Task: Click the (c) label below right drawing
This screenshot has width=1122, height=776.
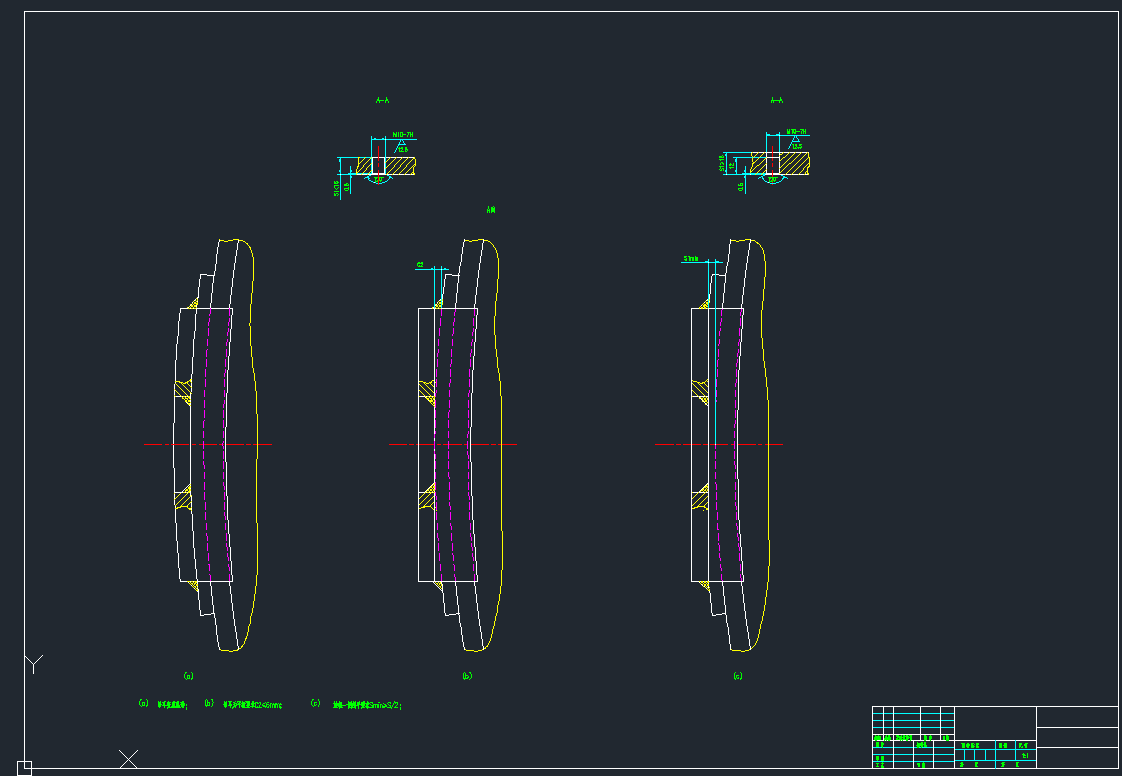Action: (x=738, y=677)
